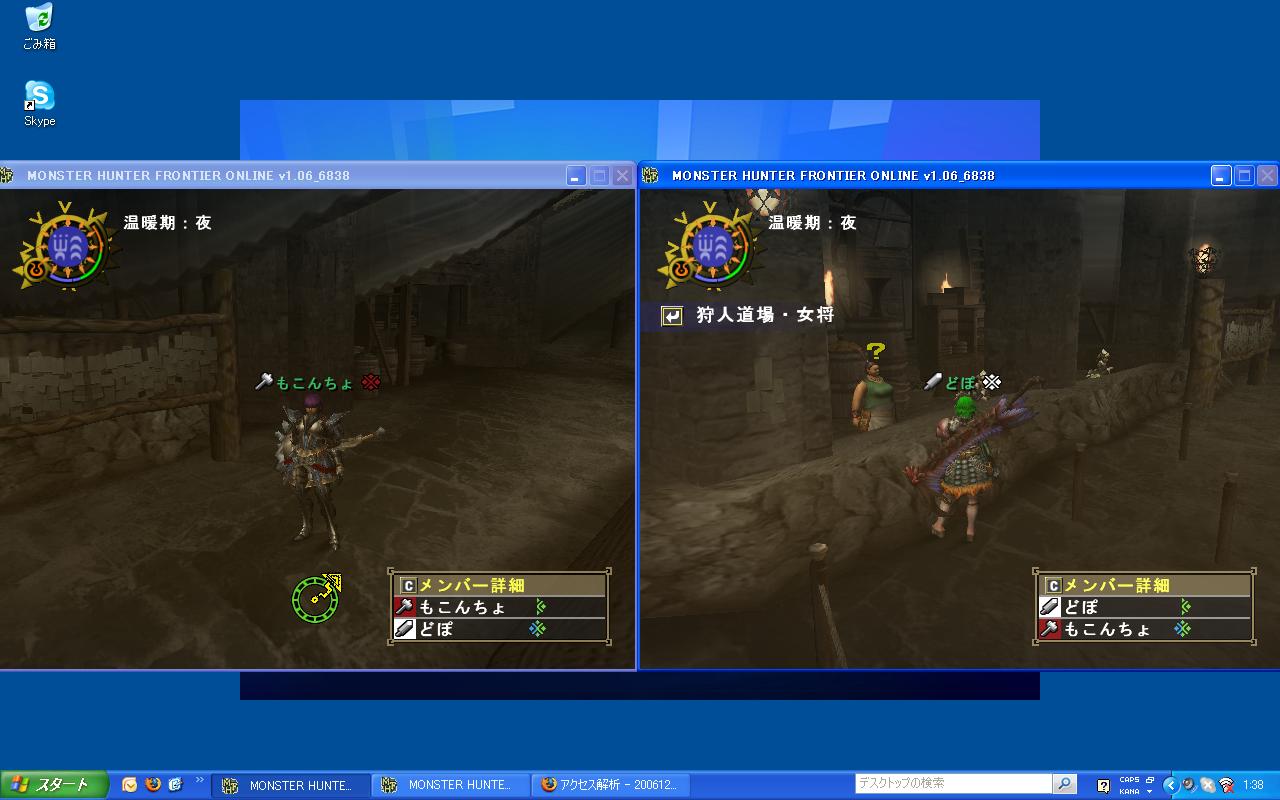Expand hidden quick launch icons chevron
The height and width of the screenshot is (800, 1280).
point(200,780)
